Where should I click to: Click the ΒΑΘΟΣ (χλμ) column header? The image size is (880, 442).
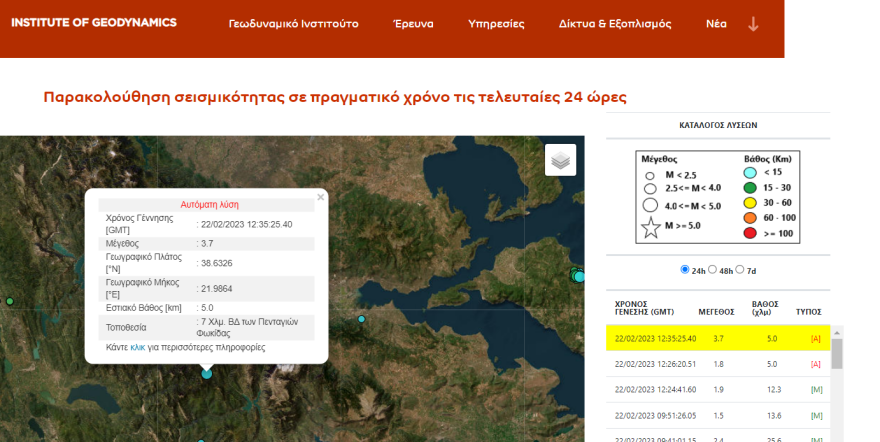765,308
